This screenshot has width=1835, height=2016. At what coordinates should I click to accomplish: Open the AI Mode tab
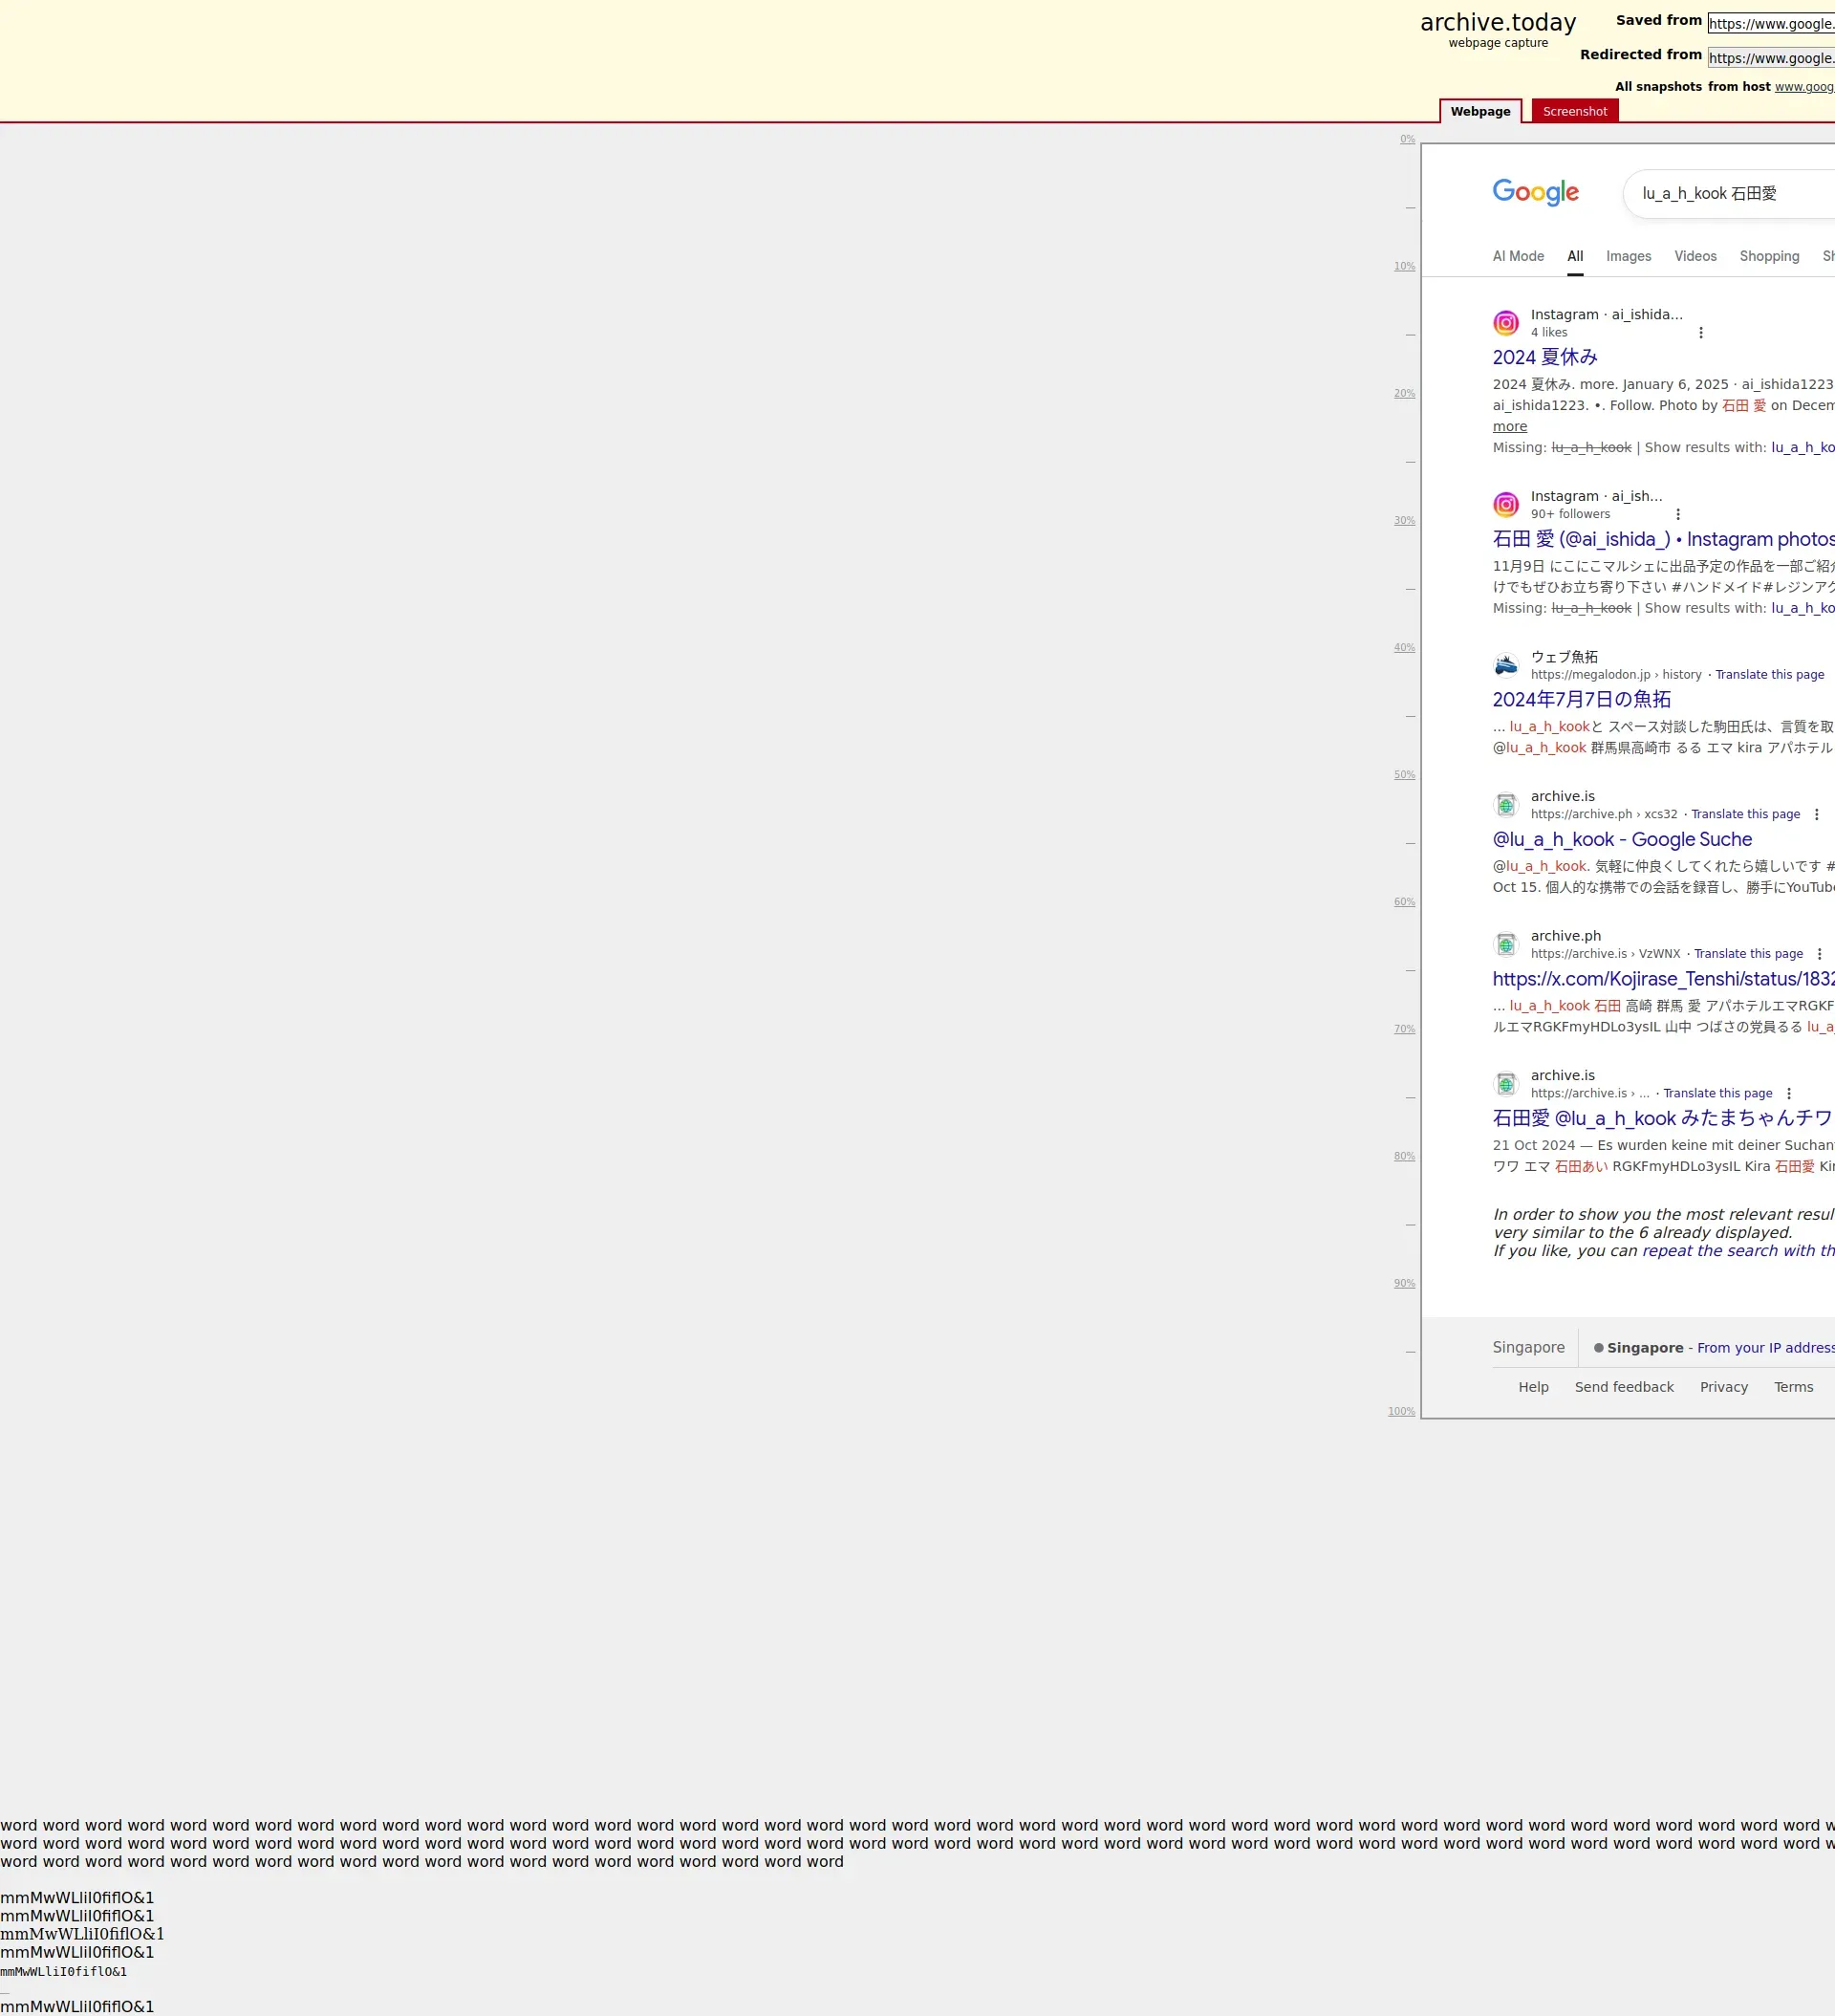point(1518,257)
